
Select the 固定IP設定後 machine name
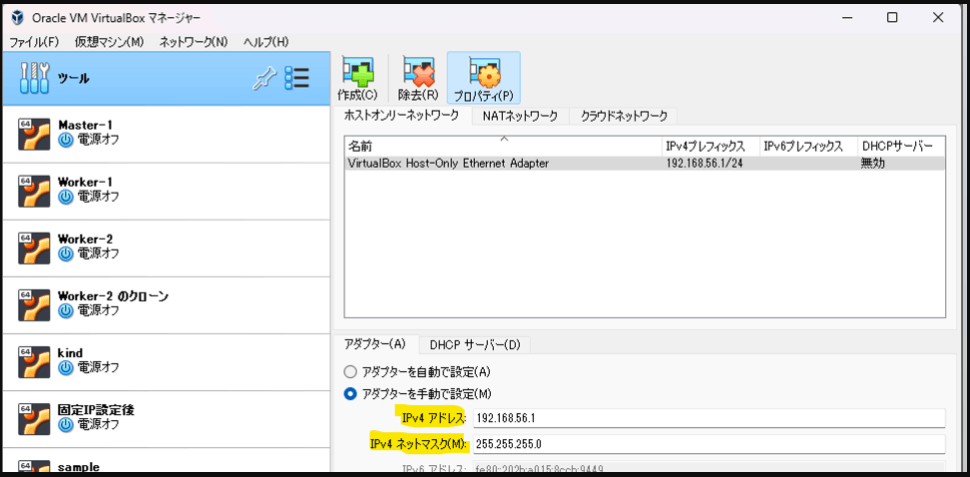point(96,410)
